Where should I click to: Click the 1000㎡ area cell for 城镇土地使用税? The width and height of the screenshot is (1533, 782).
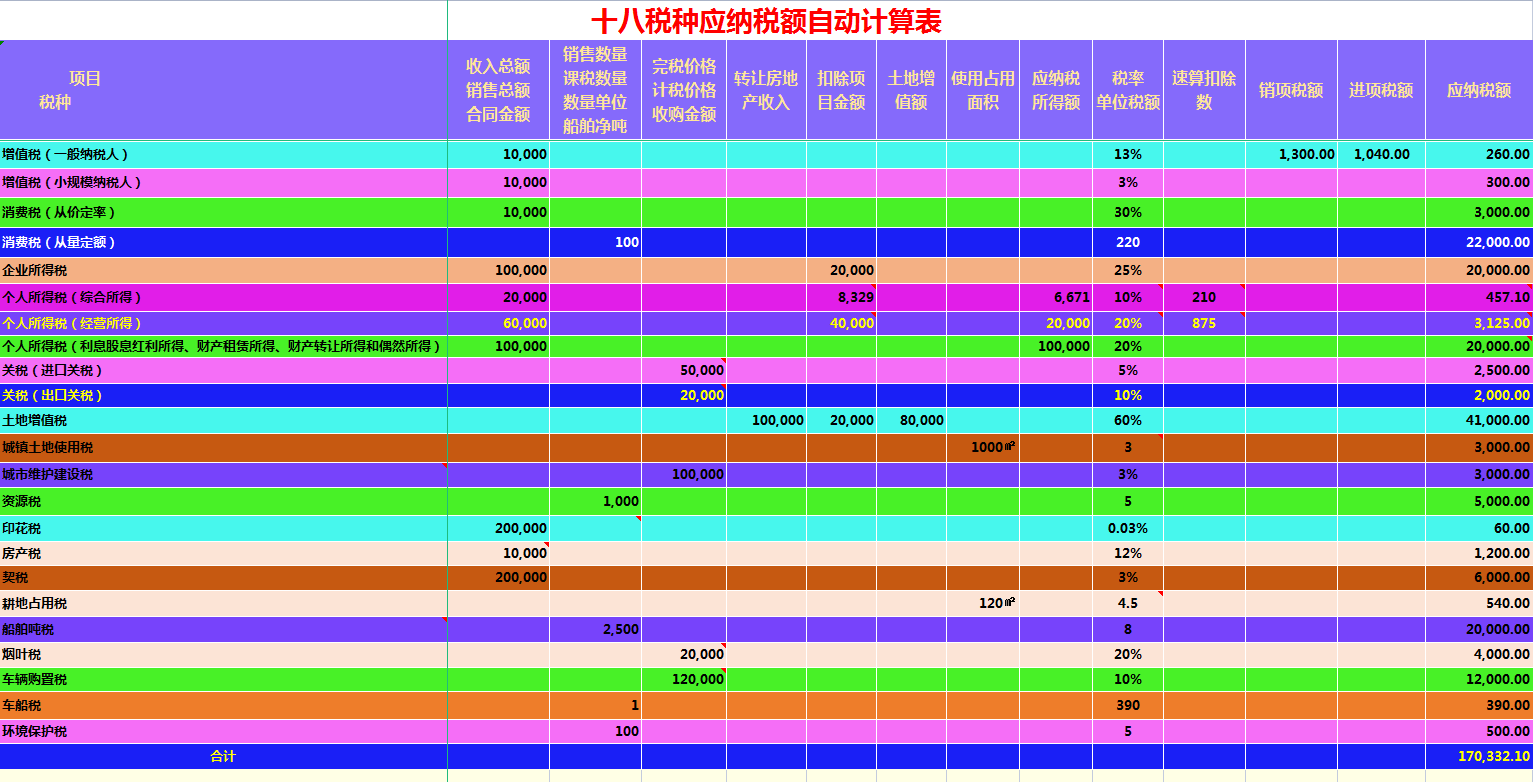(x=985, y=447)
